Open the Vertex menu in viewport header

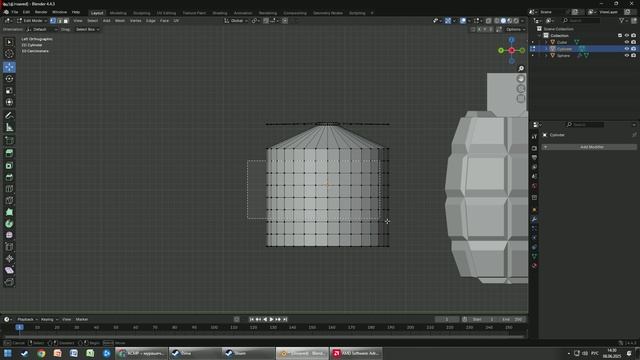tap(135, 20)
